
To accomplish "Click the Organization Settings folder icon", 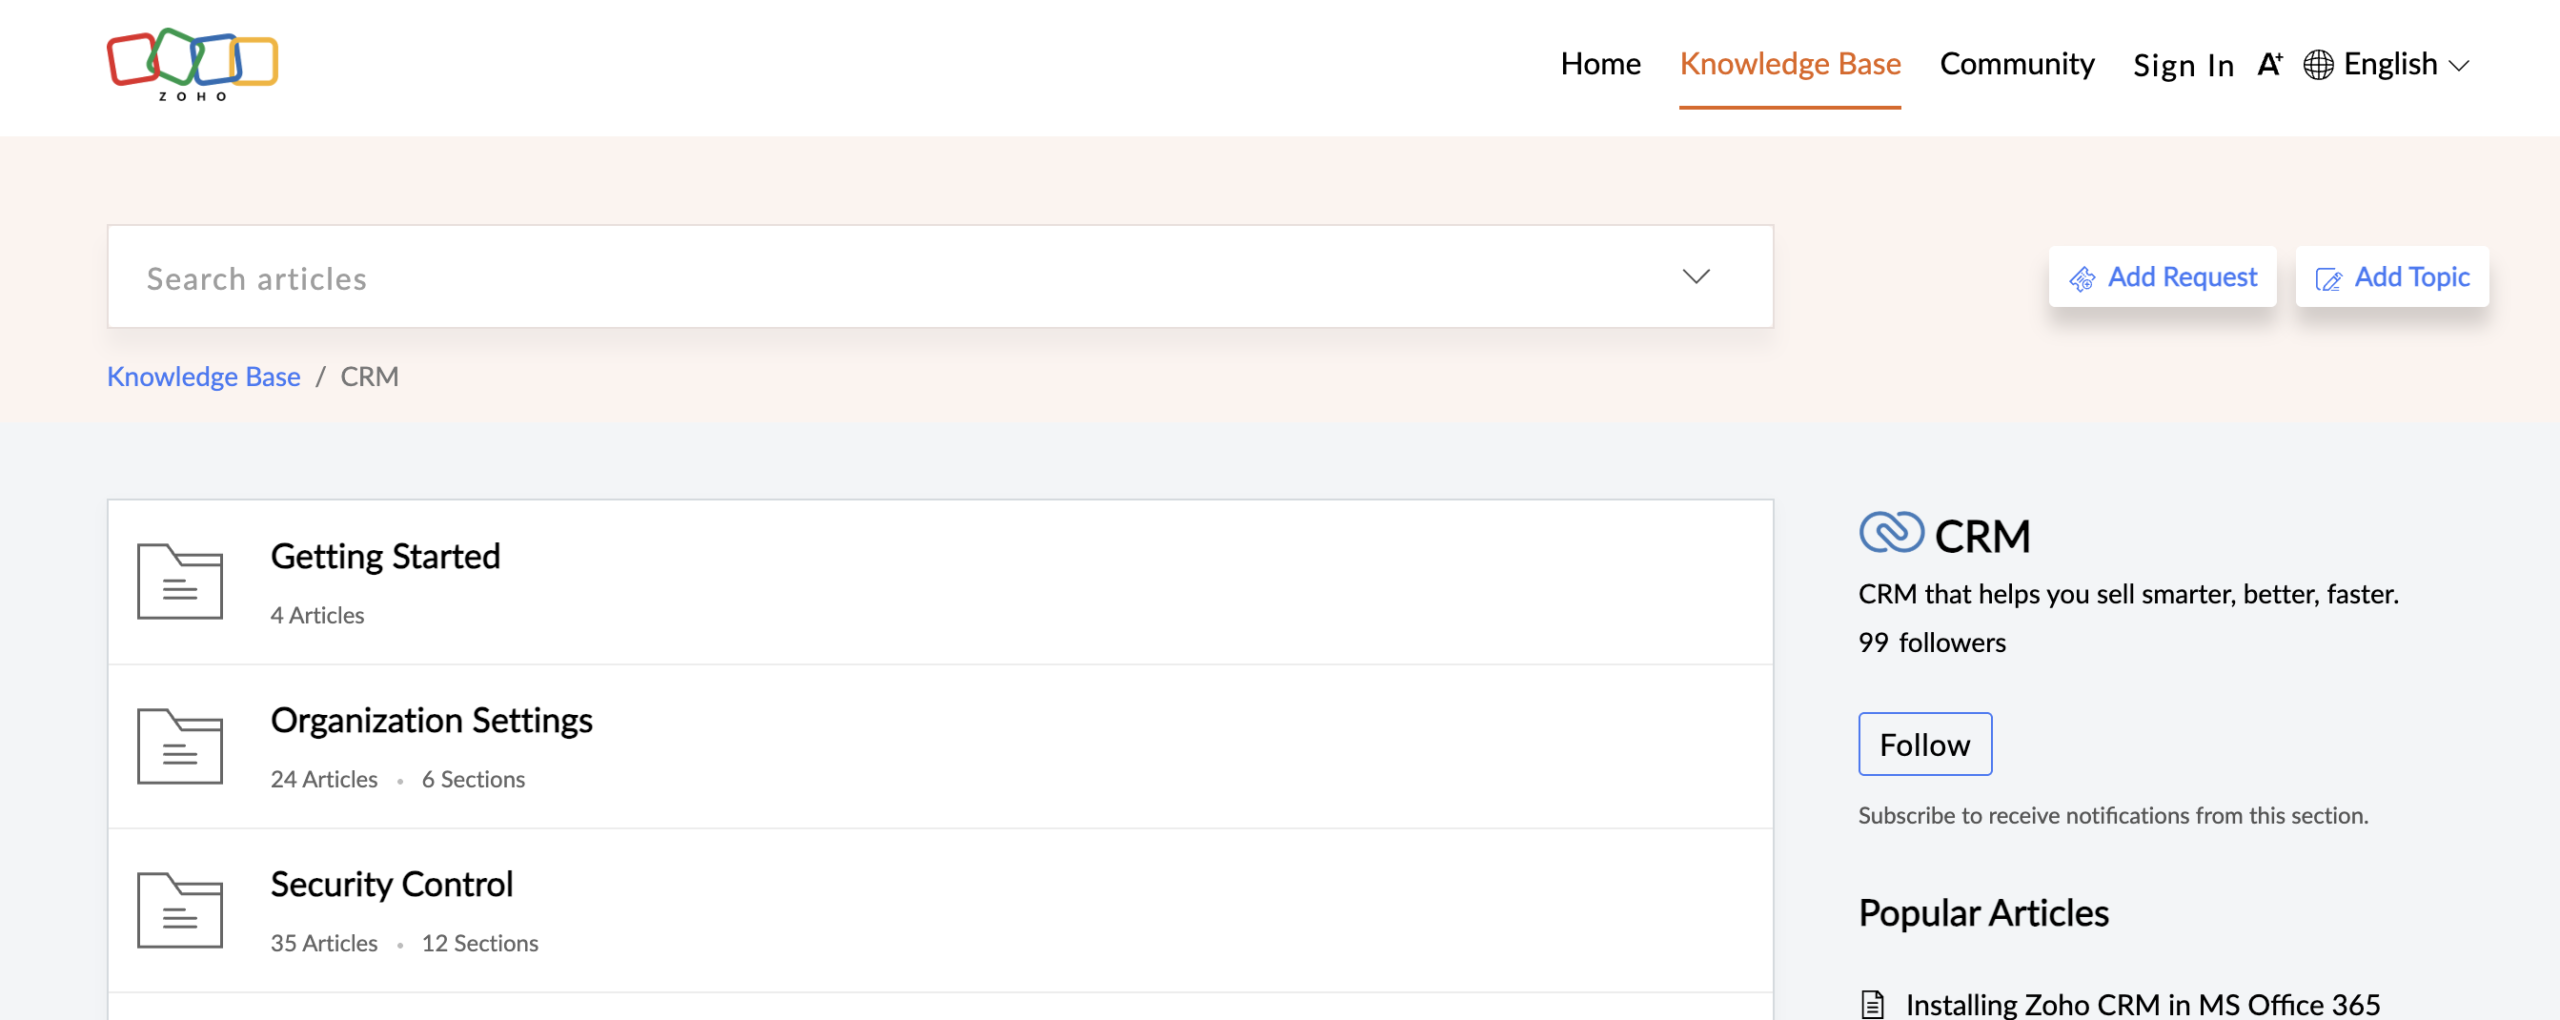I will [180, 746].
